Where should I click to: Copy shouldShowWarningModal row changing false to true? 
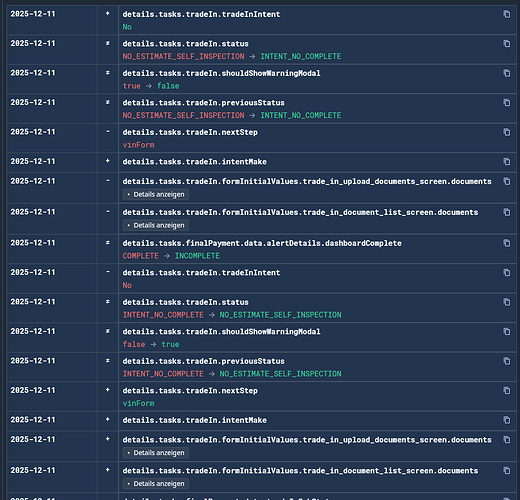tap(507, 332)
